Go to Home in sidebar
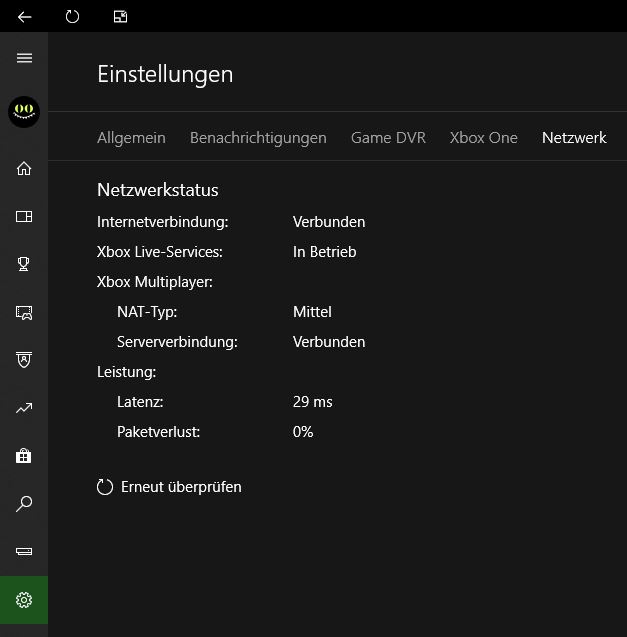 (24, 168)
